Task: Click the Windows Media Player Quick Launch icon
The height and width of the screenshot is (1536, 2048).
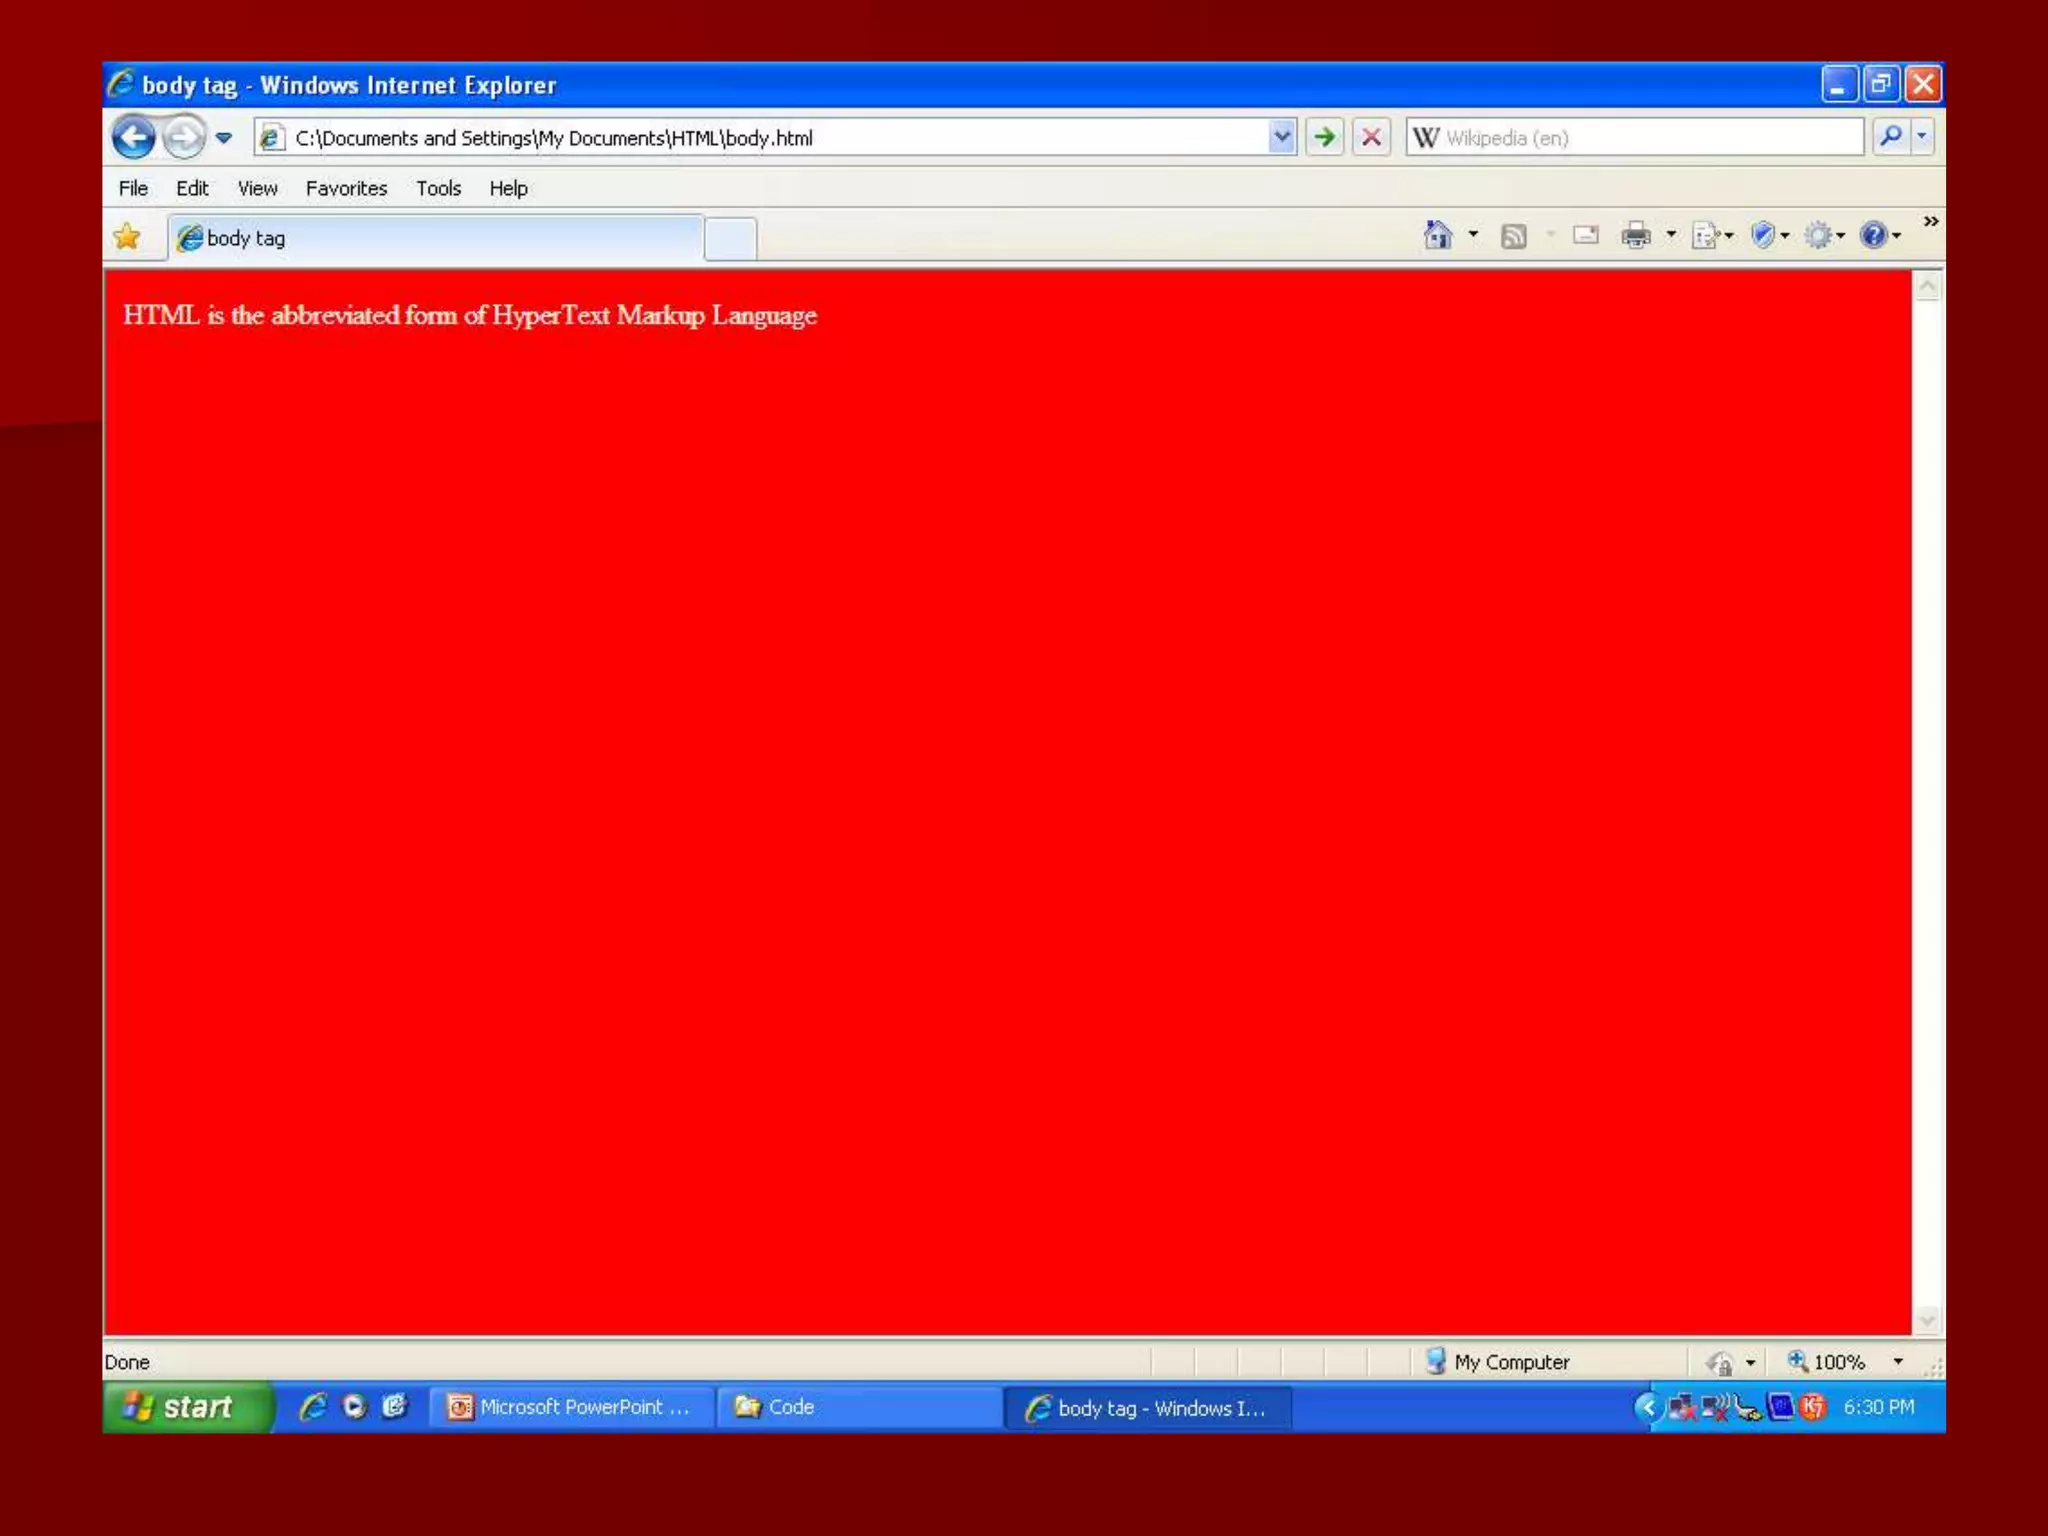Action: point(354,1407)
